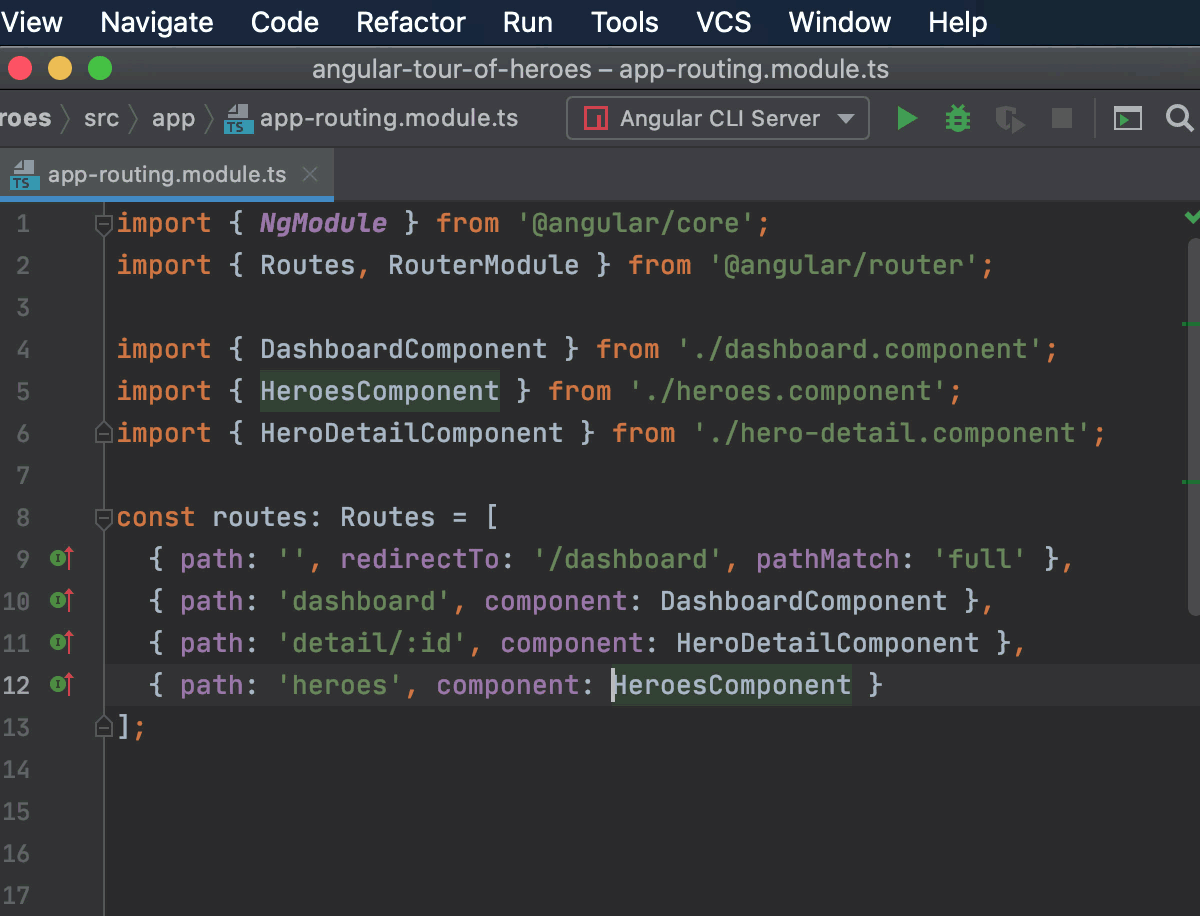Run with Coverage icon in toolbar

(1010, 120)
